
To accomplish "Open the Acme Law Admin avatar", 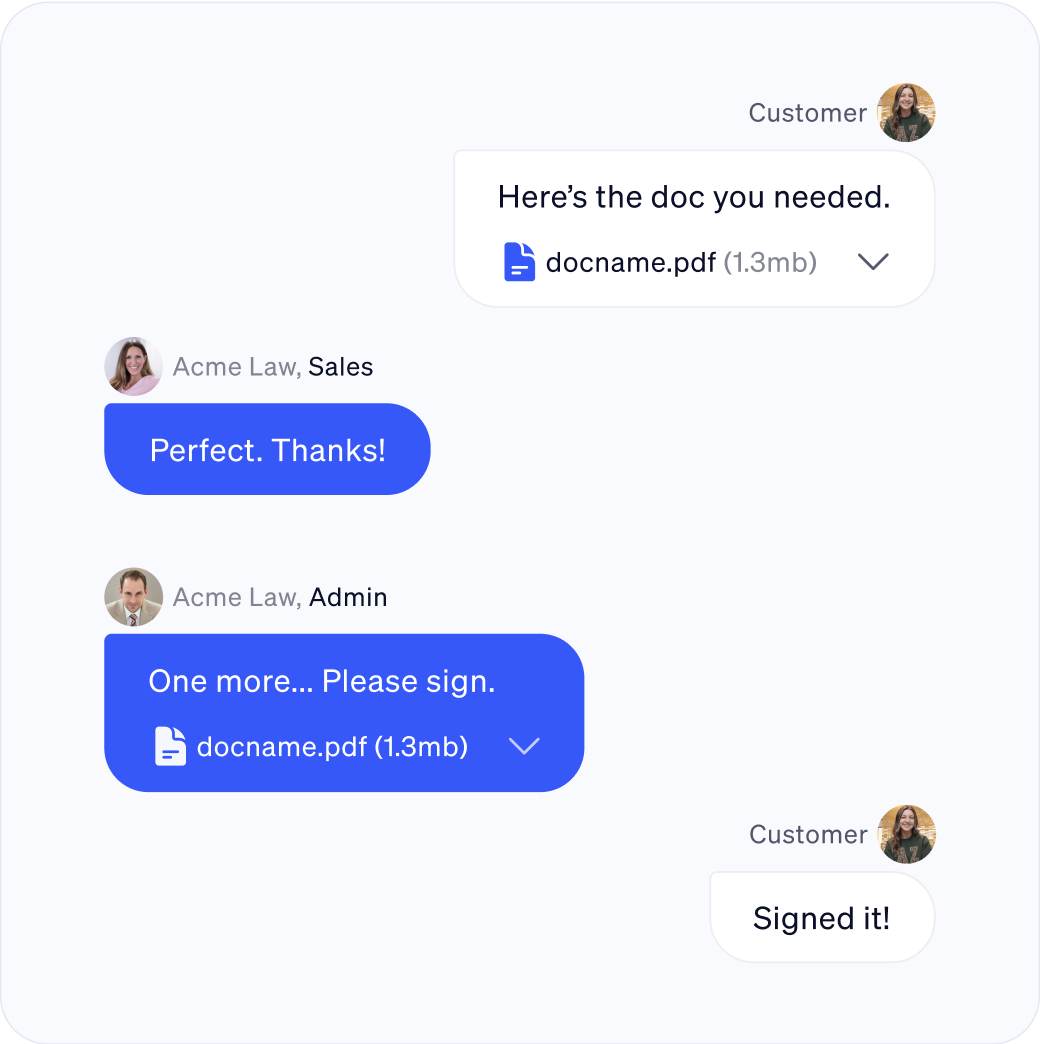I will [x=134, y=597].
